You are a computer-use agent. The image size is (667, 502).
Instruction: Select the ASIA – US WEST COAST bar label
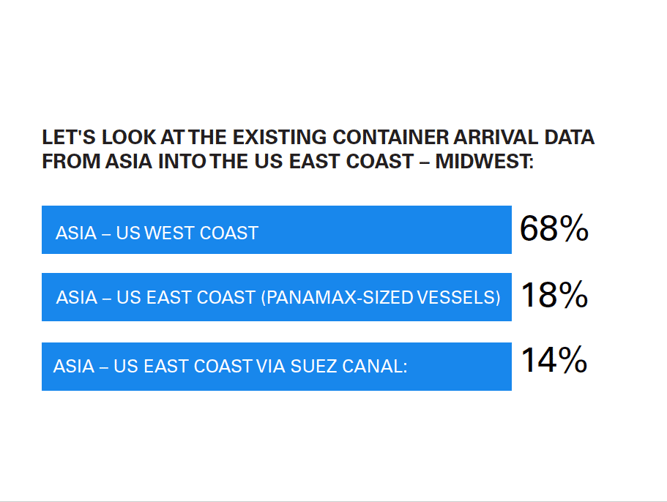[x=157, y=233]
